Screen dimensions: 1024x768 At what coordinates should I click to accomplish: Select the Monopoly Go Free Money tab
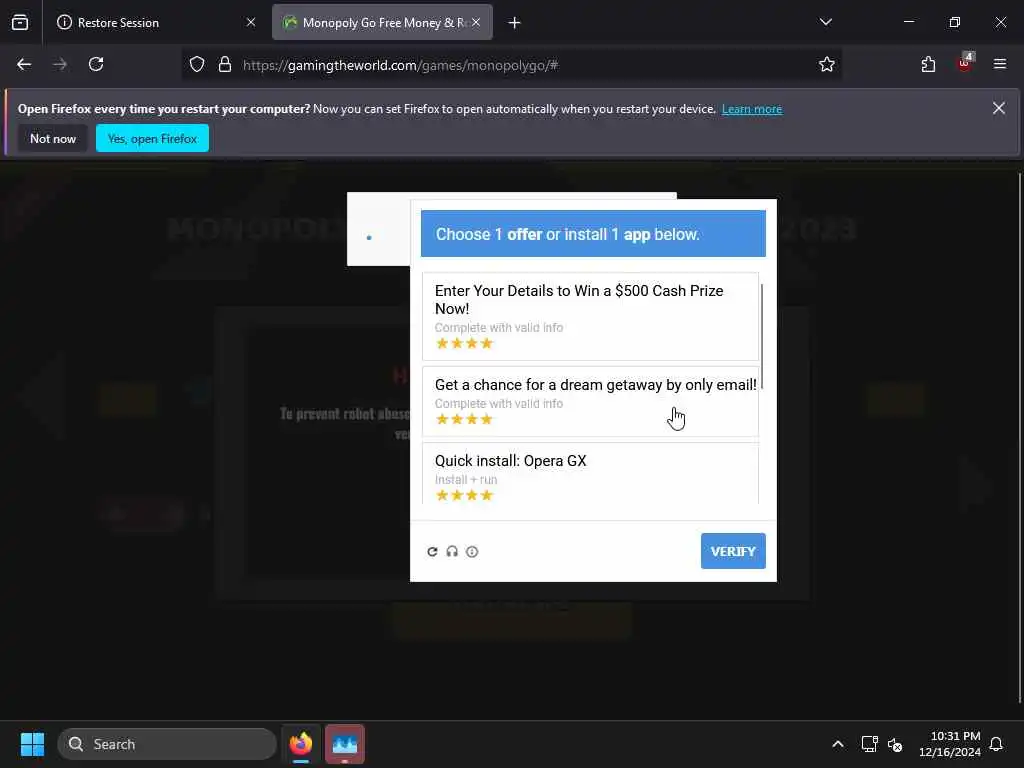(382, 22)
